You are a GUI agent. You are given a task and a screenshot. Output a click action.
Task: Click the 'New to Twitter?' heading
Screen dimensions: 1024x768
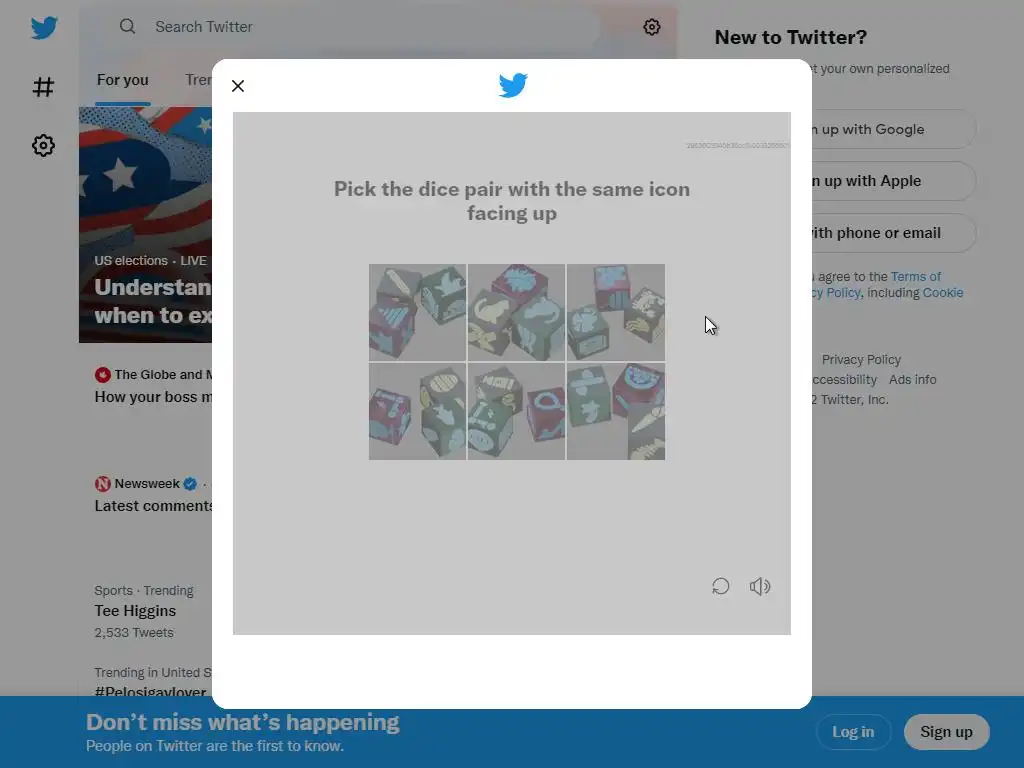point(791,37)
